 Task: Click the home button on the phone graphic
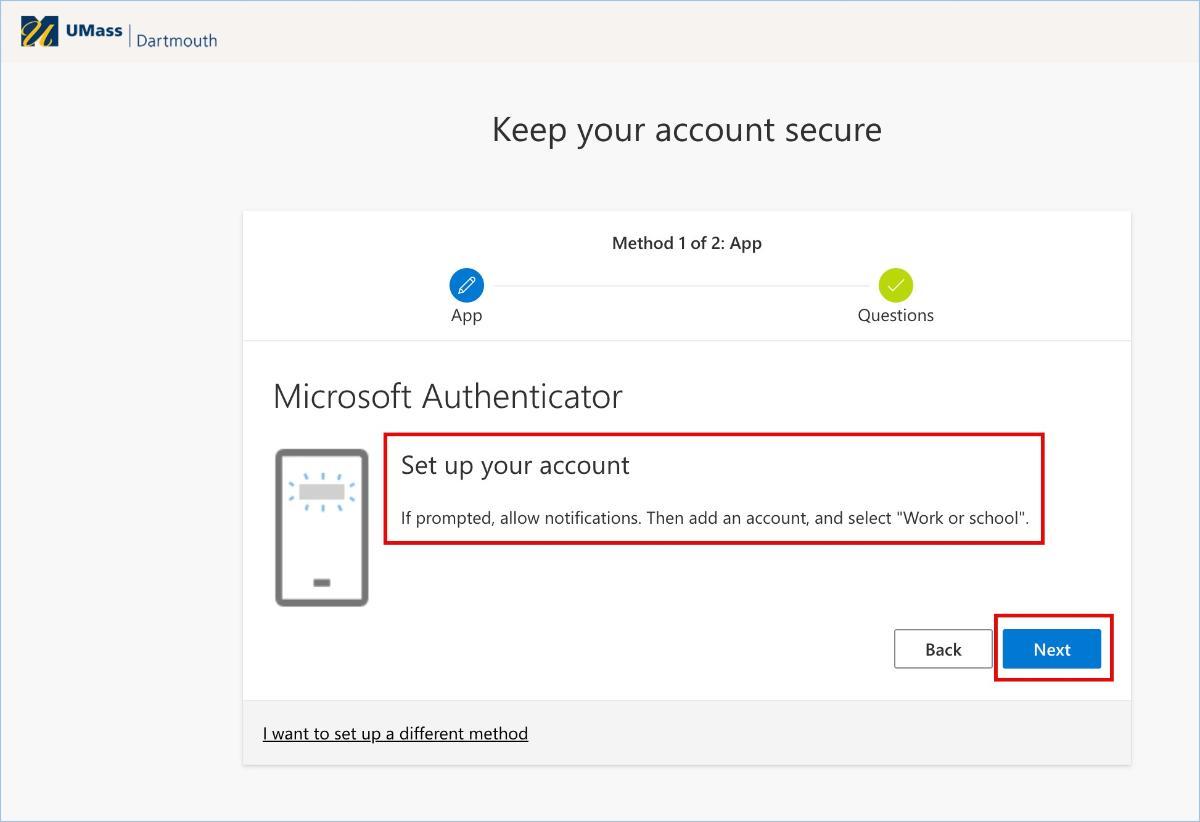(x=322, y=582)
